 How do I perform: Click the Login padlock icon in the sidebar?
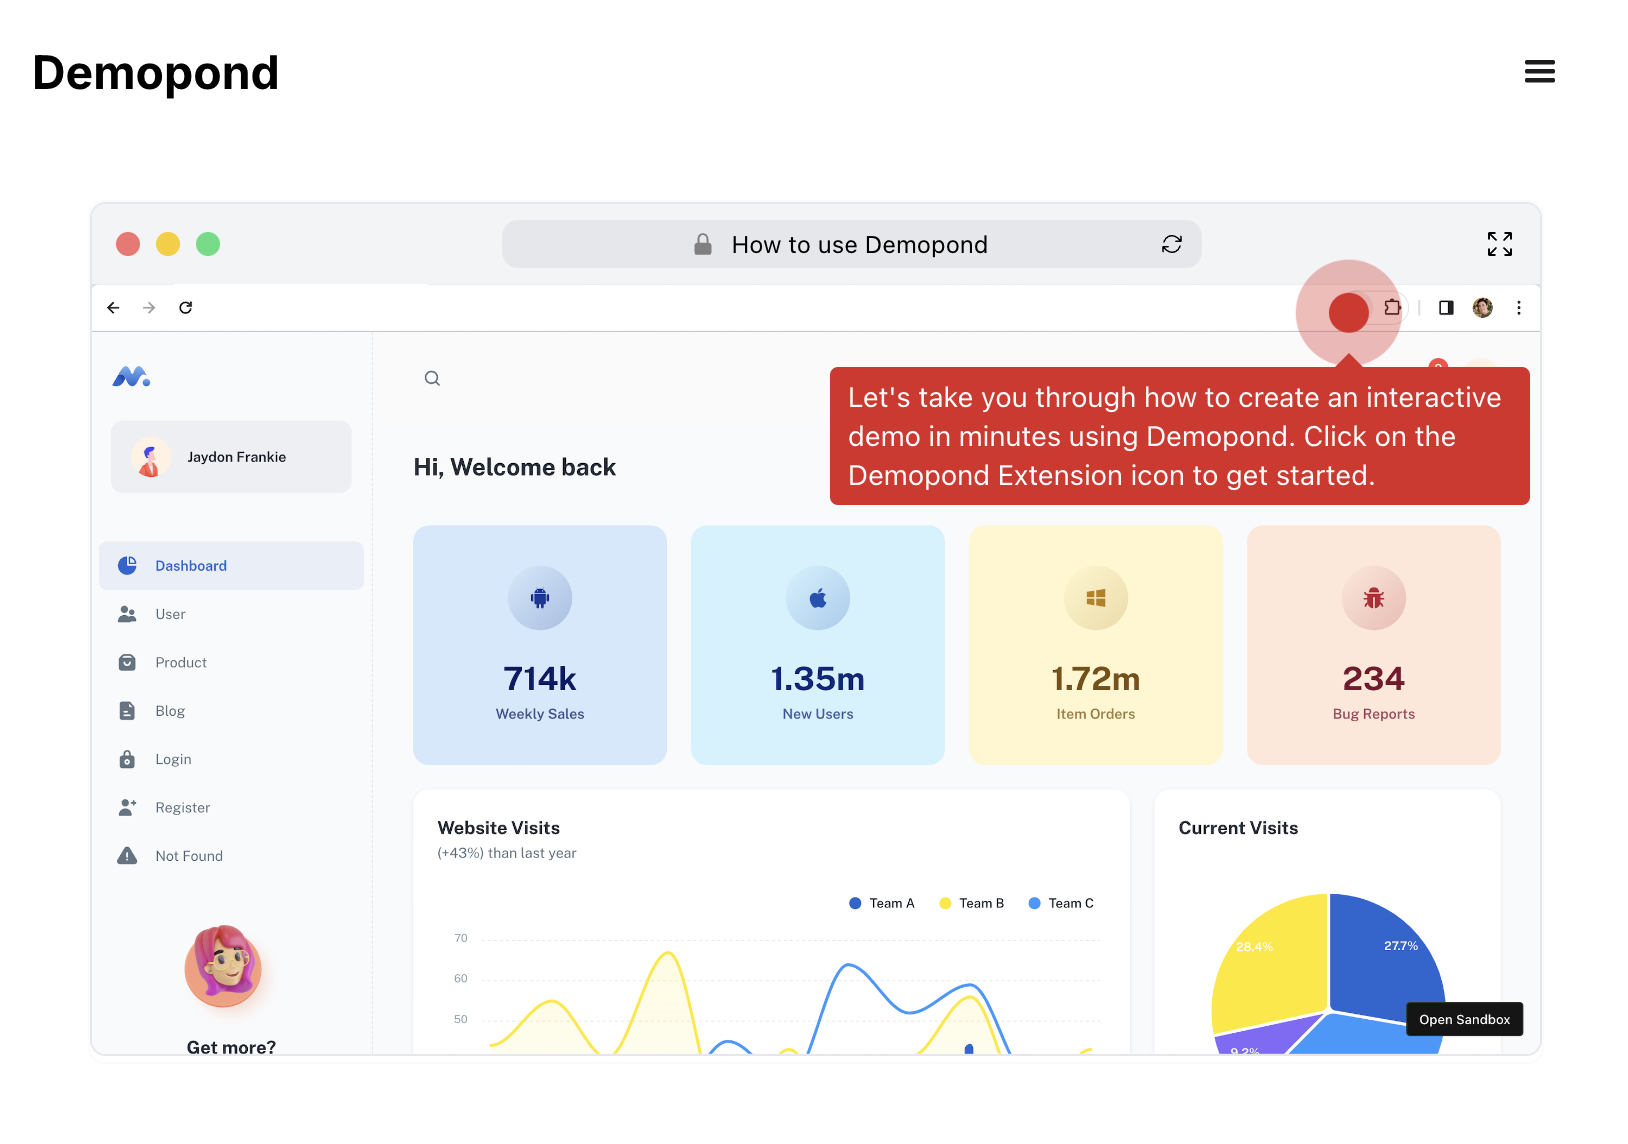[127, 759]
